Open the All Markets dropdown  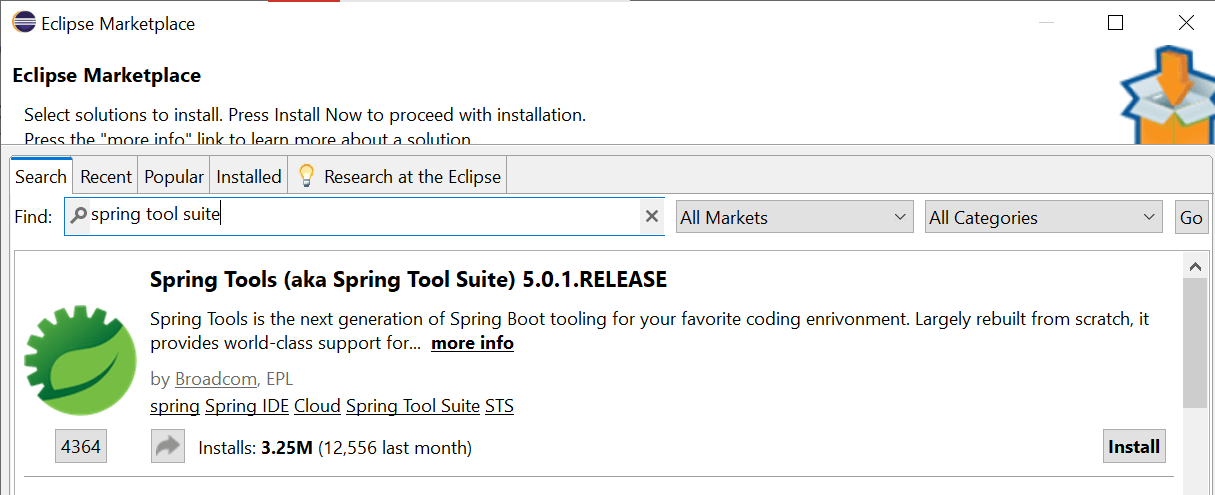click(x=795, y=217)
